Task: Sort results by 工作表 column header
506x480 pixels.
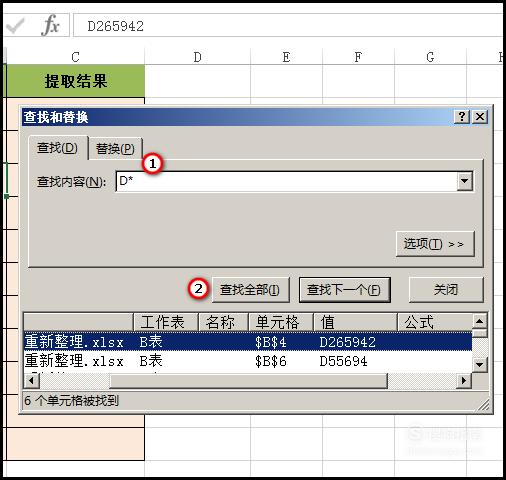Action: 165,322
